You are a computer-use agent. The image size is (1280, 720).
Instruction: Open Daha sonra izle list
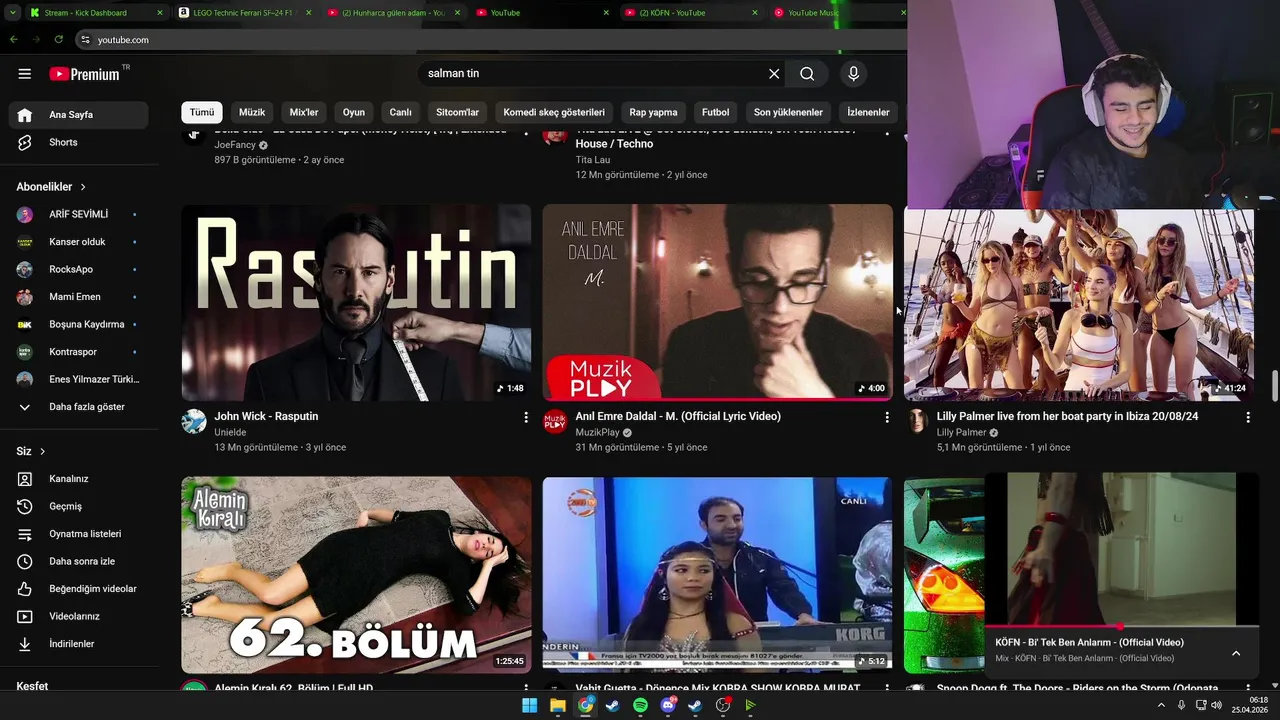[x=78, y=561]
